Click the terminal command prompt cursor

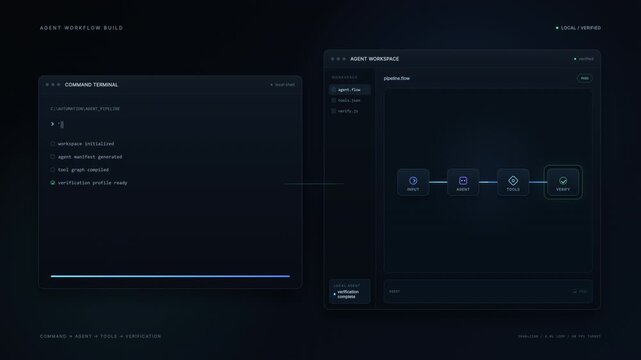62,124
